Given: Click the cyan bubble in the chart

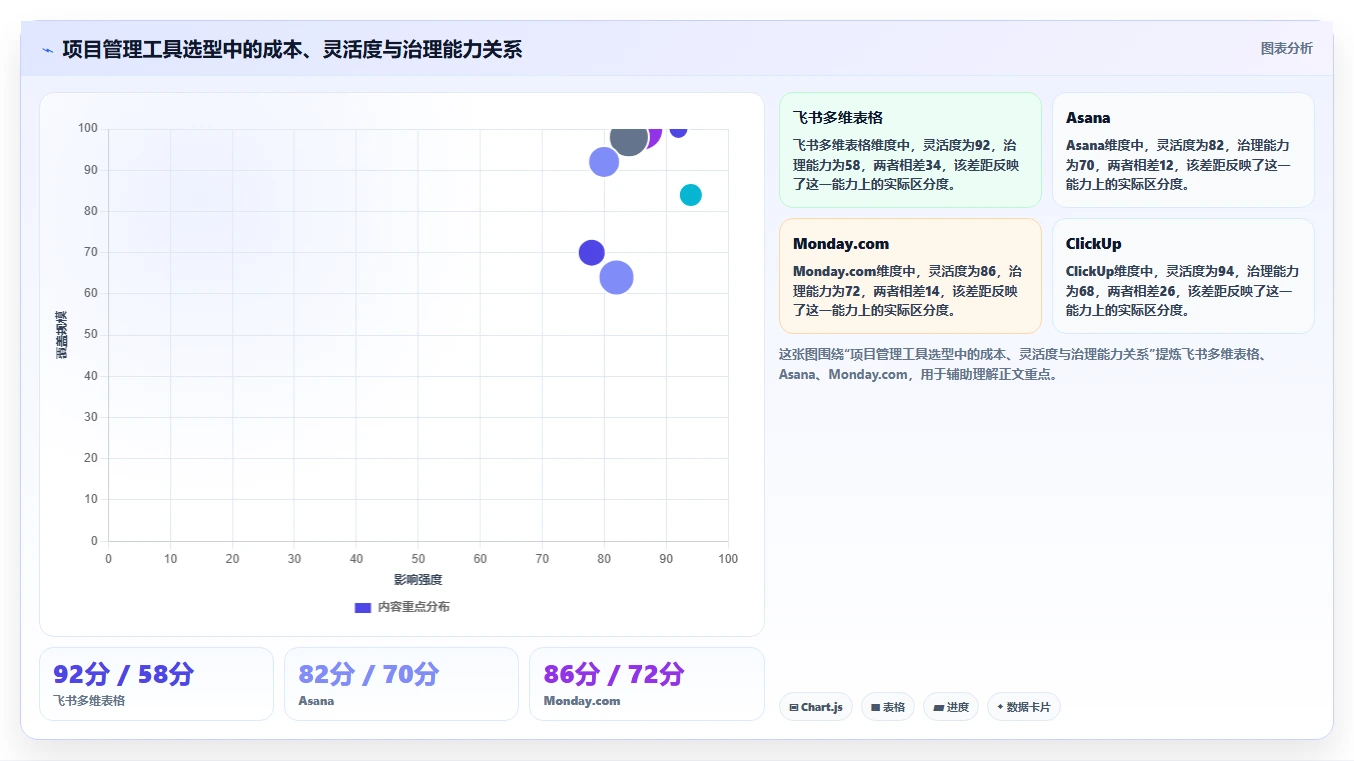Looking at the screenshot, I should pos(691,195).
